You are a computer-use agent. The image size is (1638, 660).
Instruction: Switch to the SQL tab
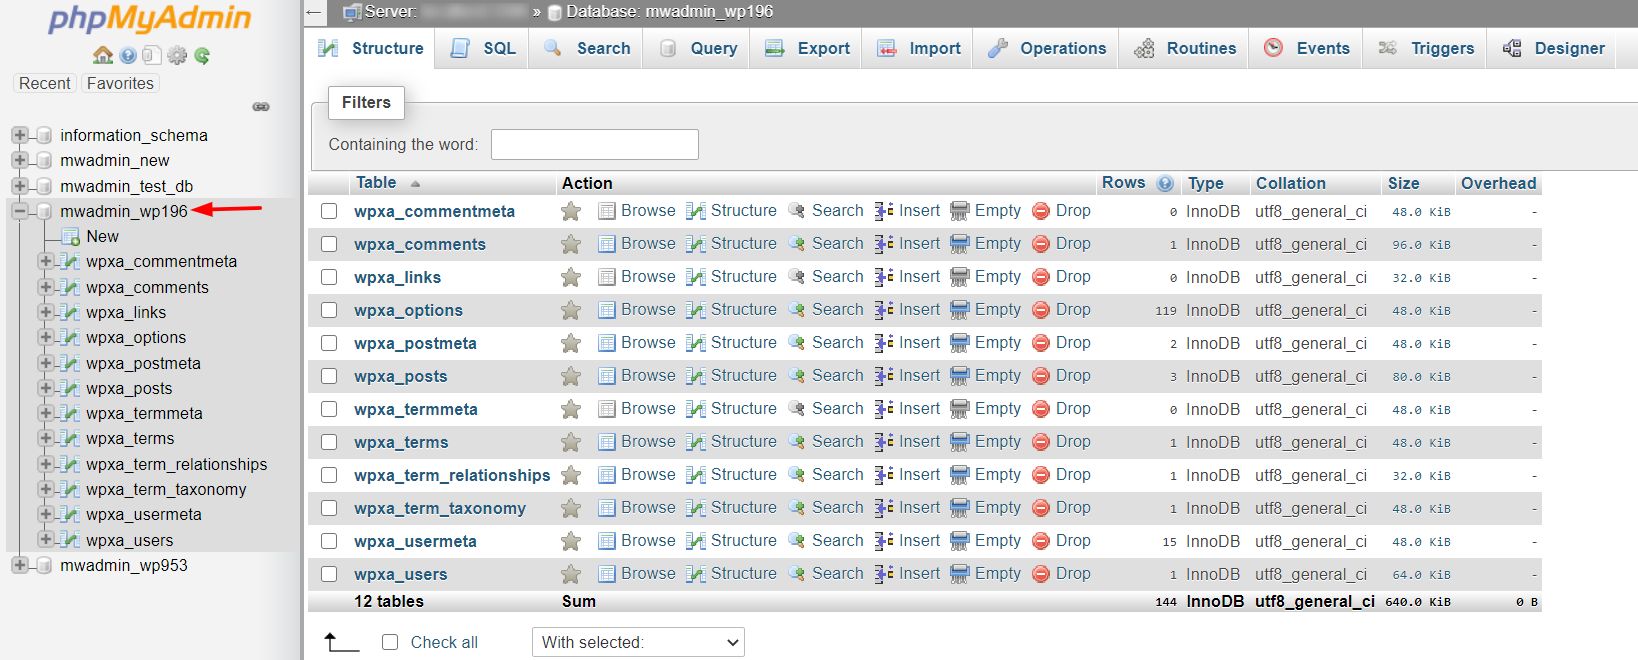click(x=484, y=48)
